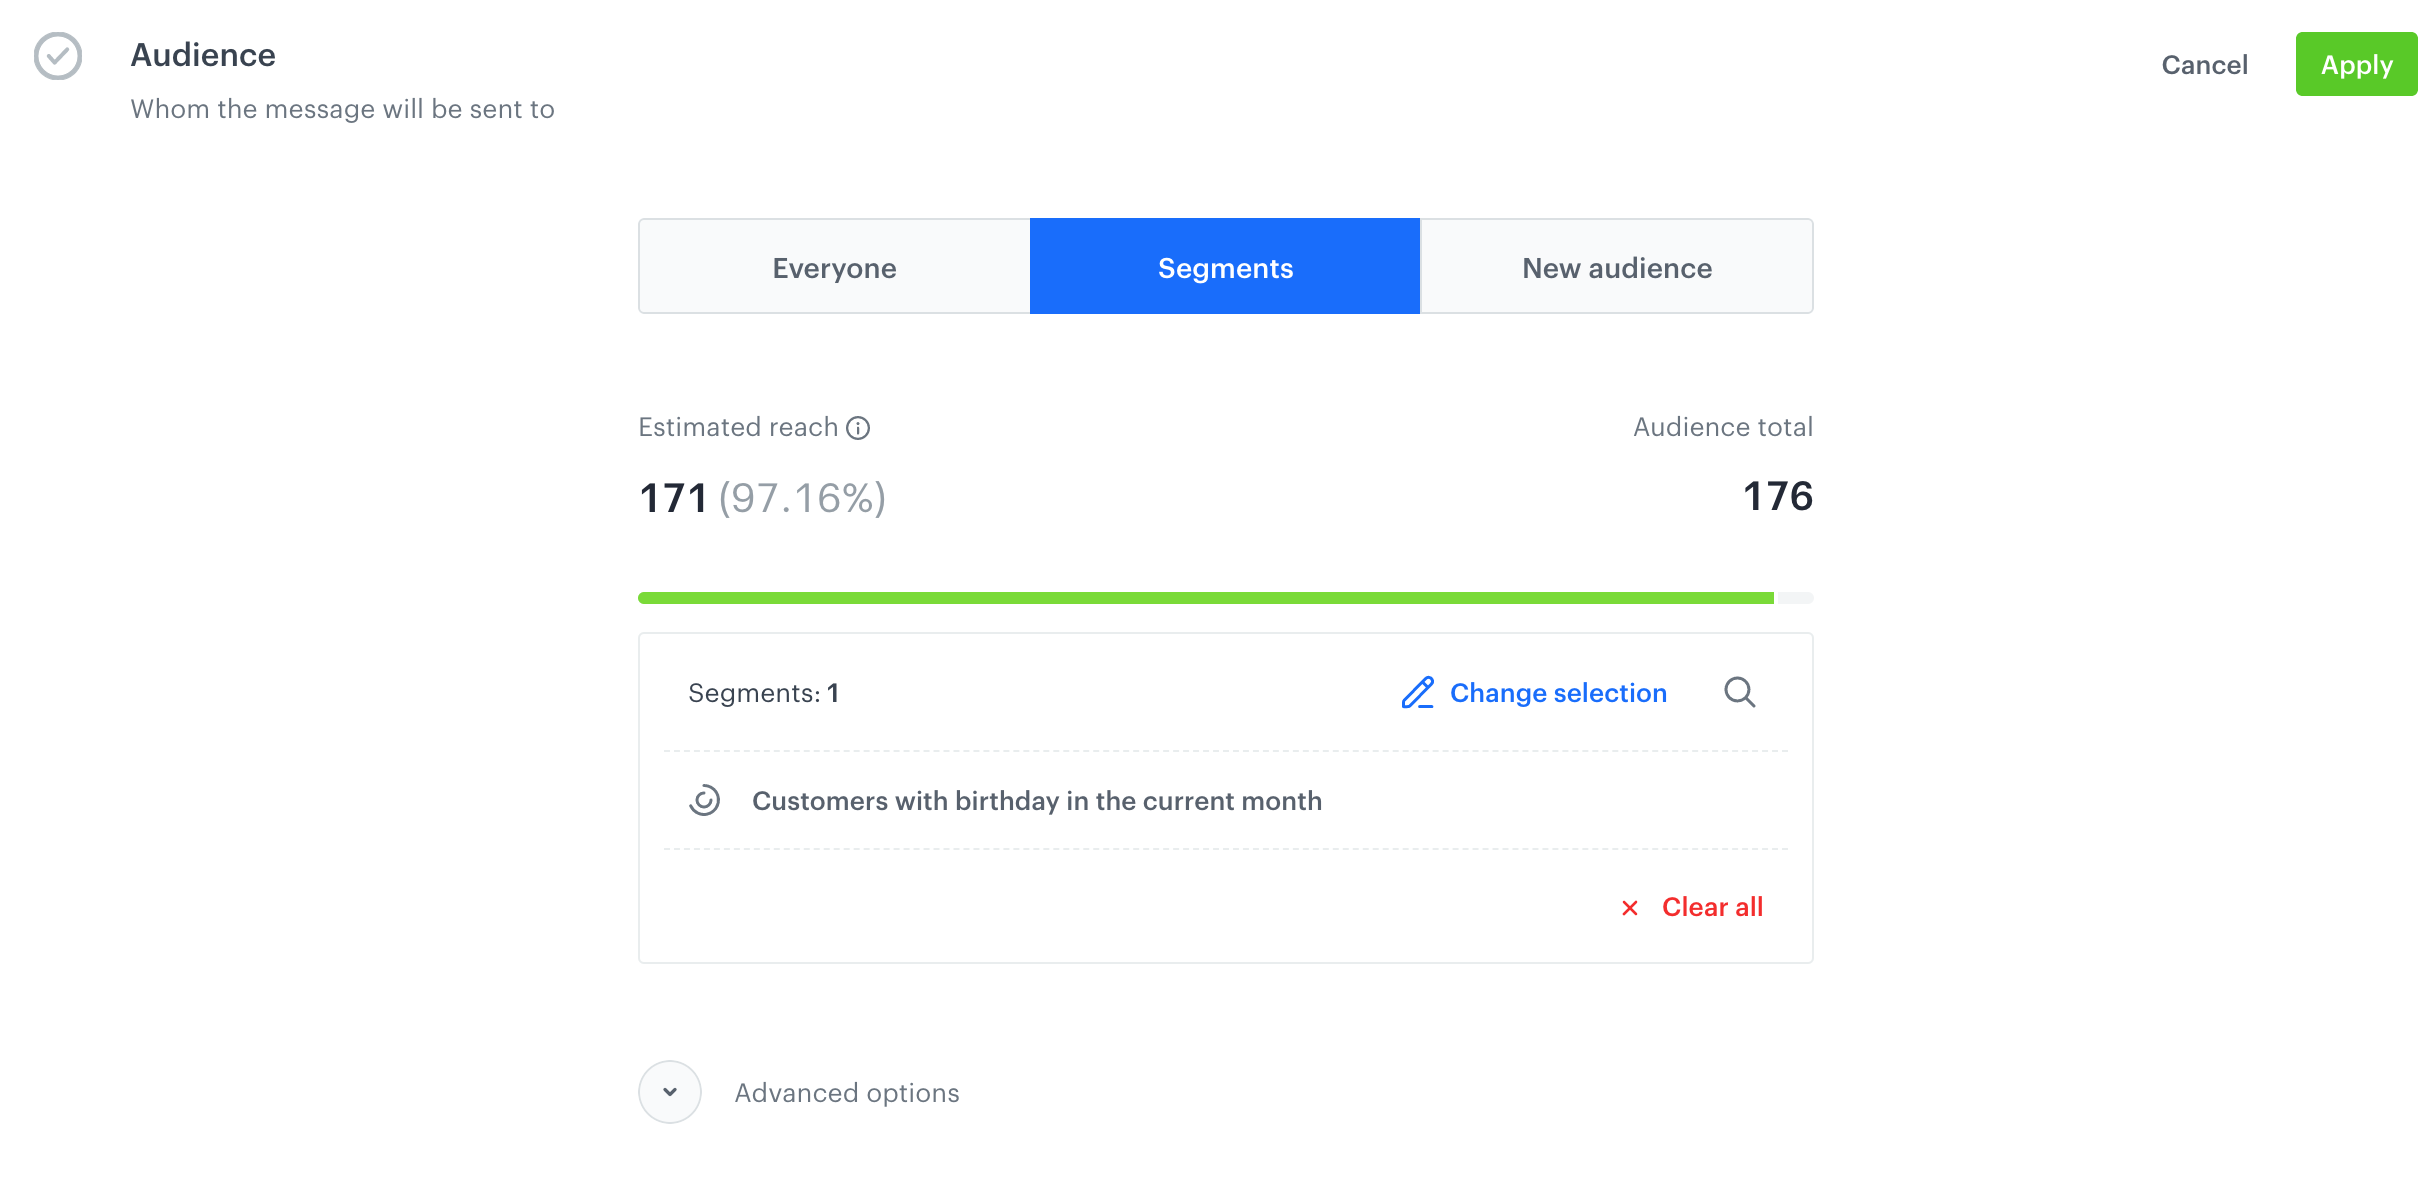Click the Clear all link
2436x1184 pixels.
[1712, 907]
